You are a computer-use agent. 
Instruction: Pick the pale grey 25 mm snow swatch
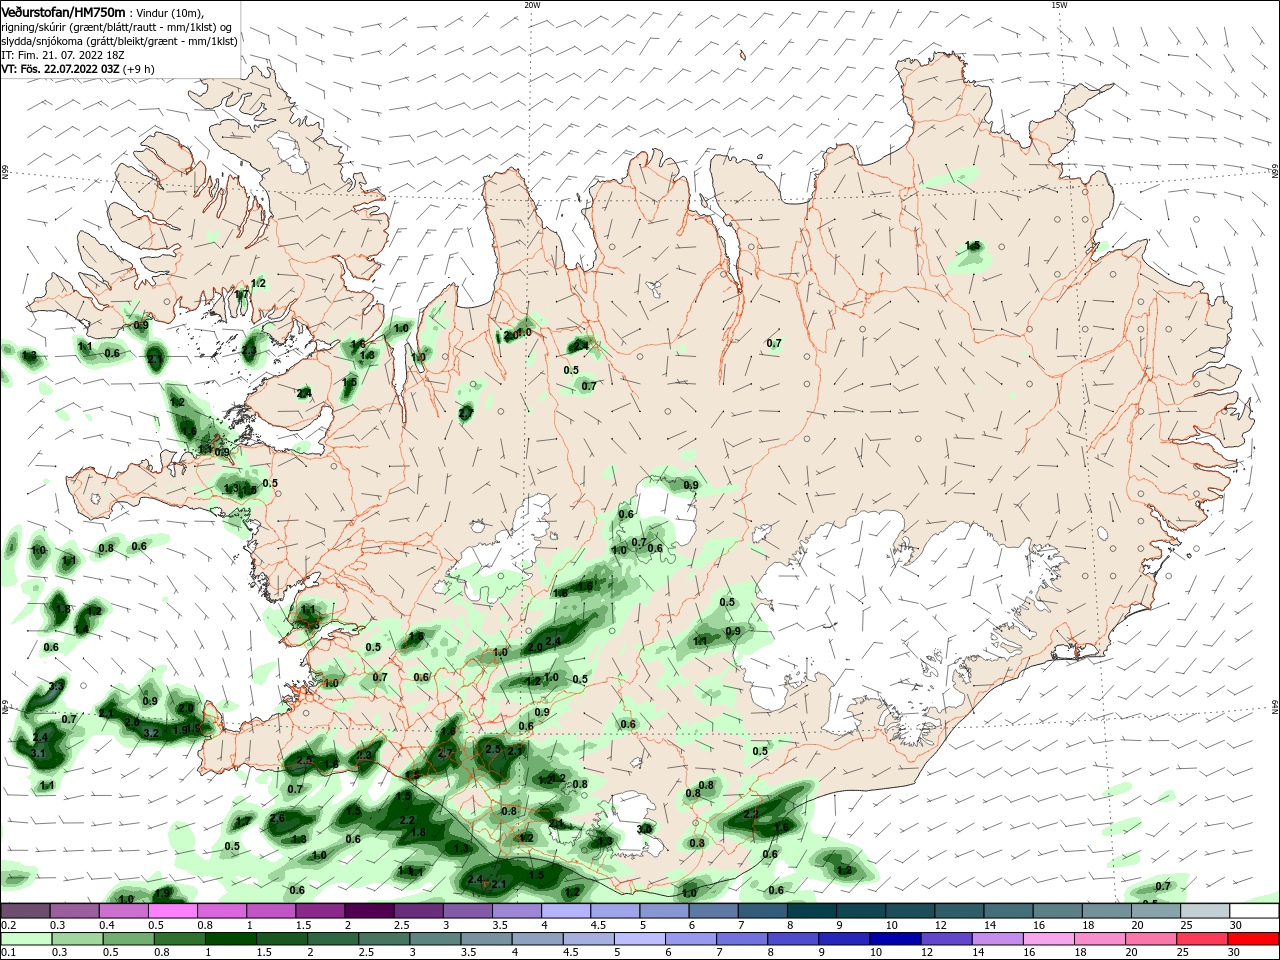point(1204,911)
